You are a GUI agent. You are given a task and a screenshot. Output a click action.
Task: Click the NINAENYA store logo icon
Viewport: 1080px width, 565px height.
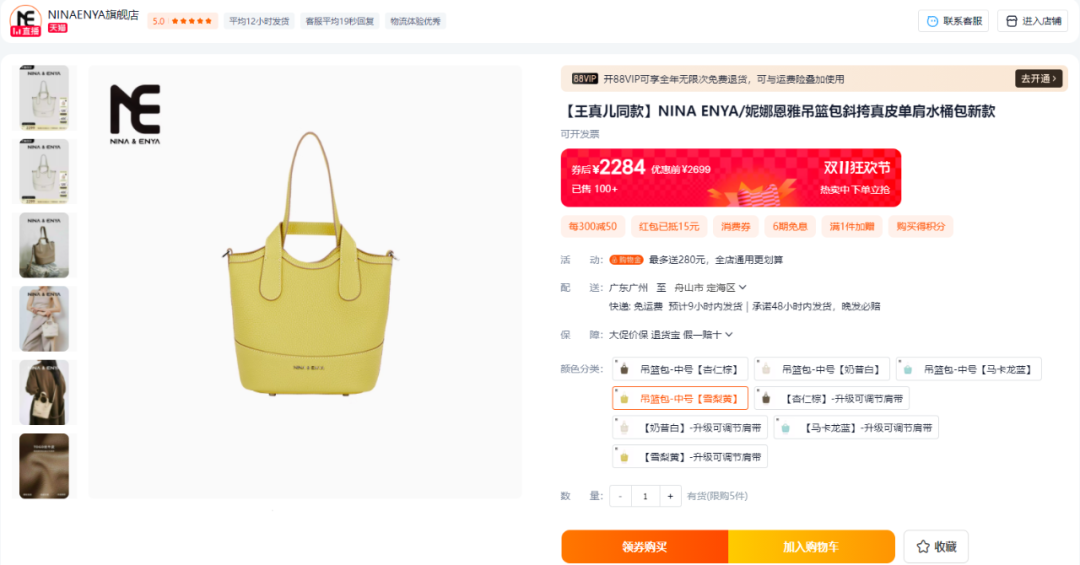[x=25, y=21]
